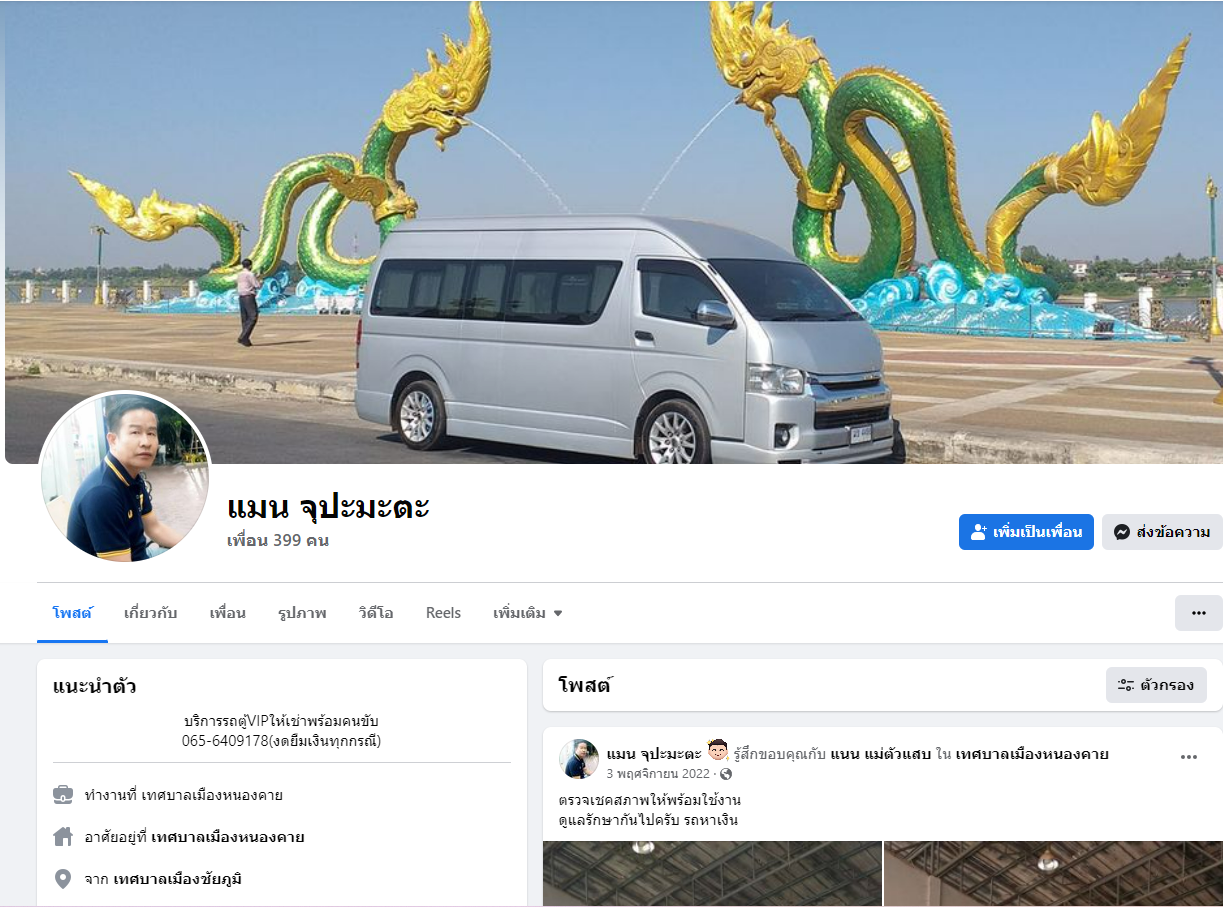Switch to the เกี่ยวกับ tab

(151, 613)
